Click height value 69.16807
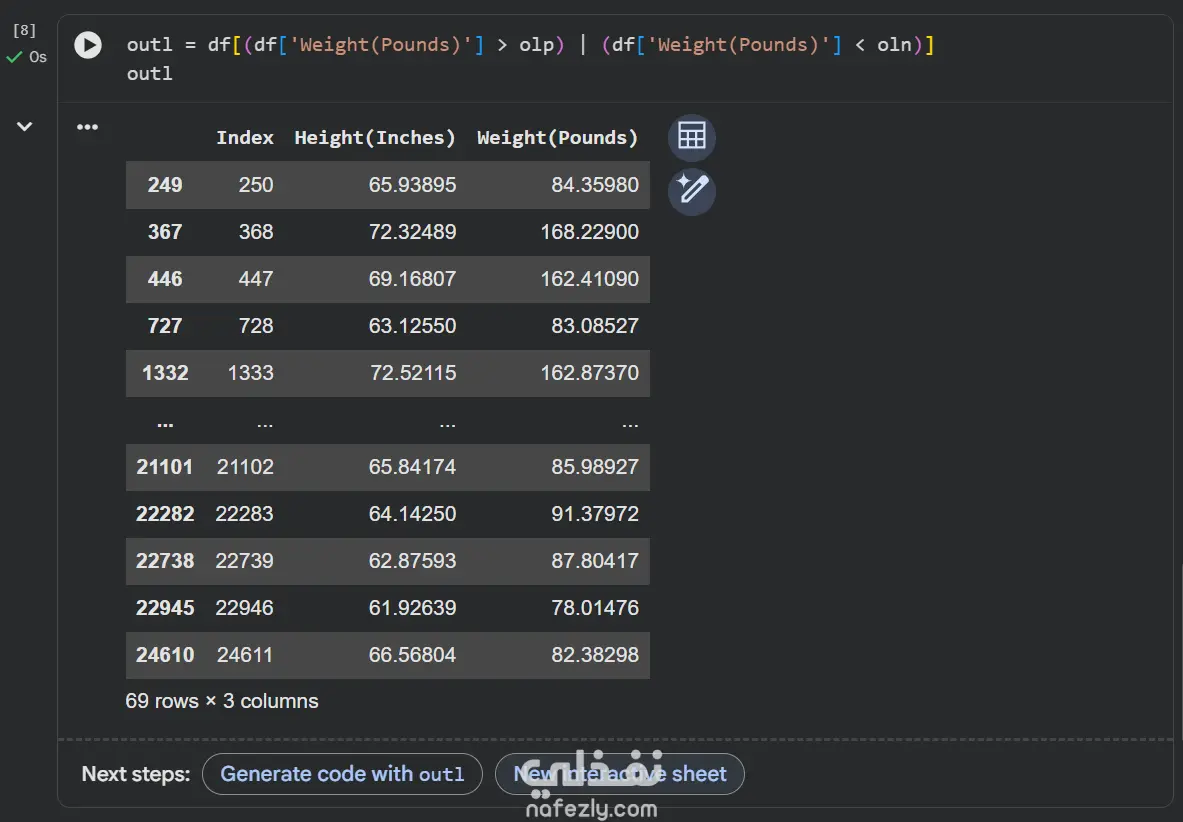The width and height of the screenshot is (1183, 822). tap(412, 279)
